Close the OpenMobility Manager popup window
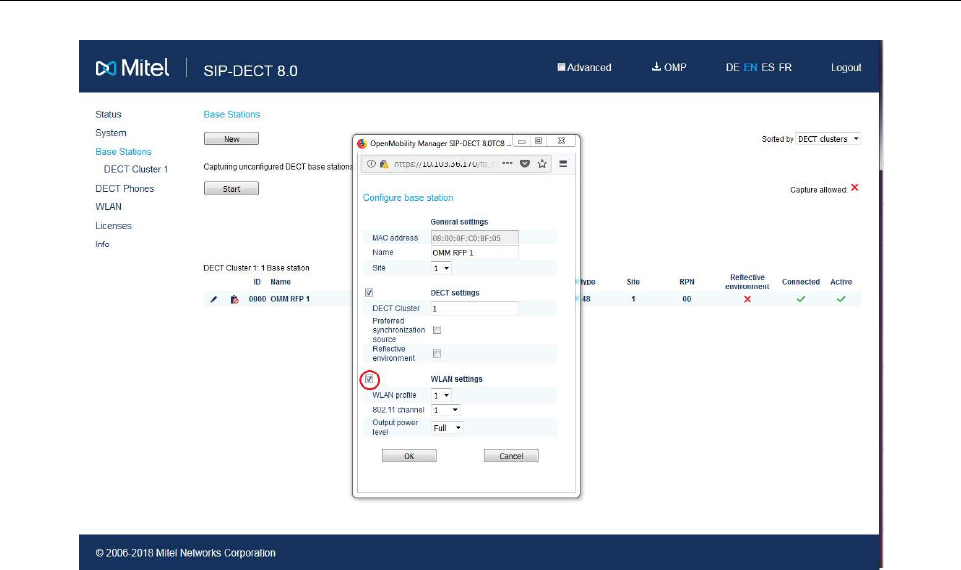 (x=561, y=142)
